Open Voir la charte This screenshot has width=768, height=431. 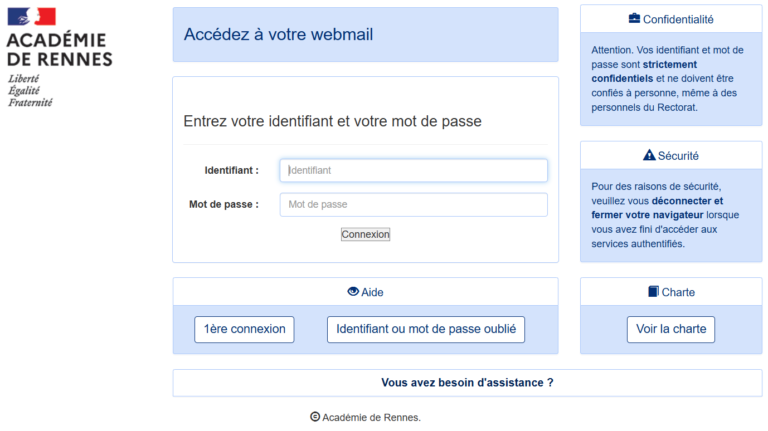tap(671, 329)
